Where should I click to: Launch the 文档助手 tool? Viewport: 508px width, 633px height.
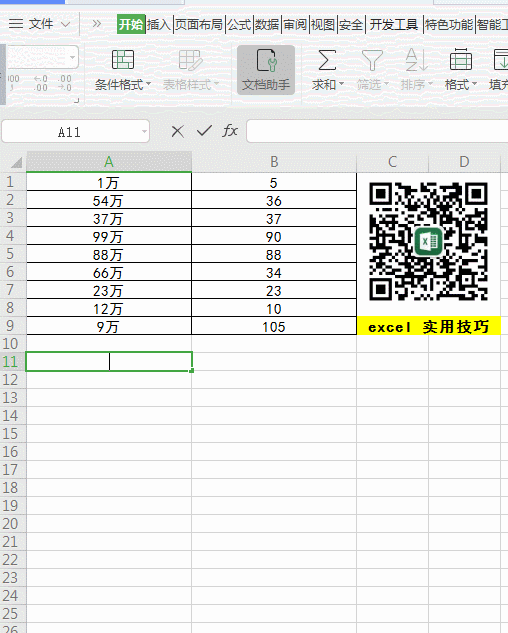tap(266, 70)
